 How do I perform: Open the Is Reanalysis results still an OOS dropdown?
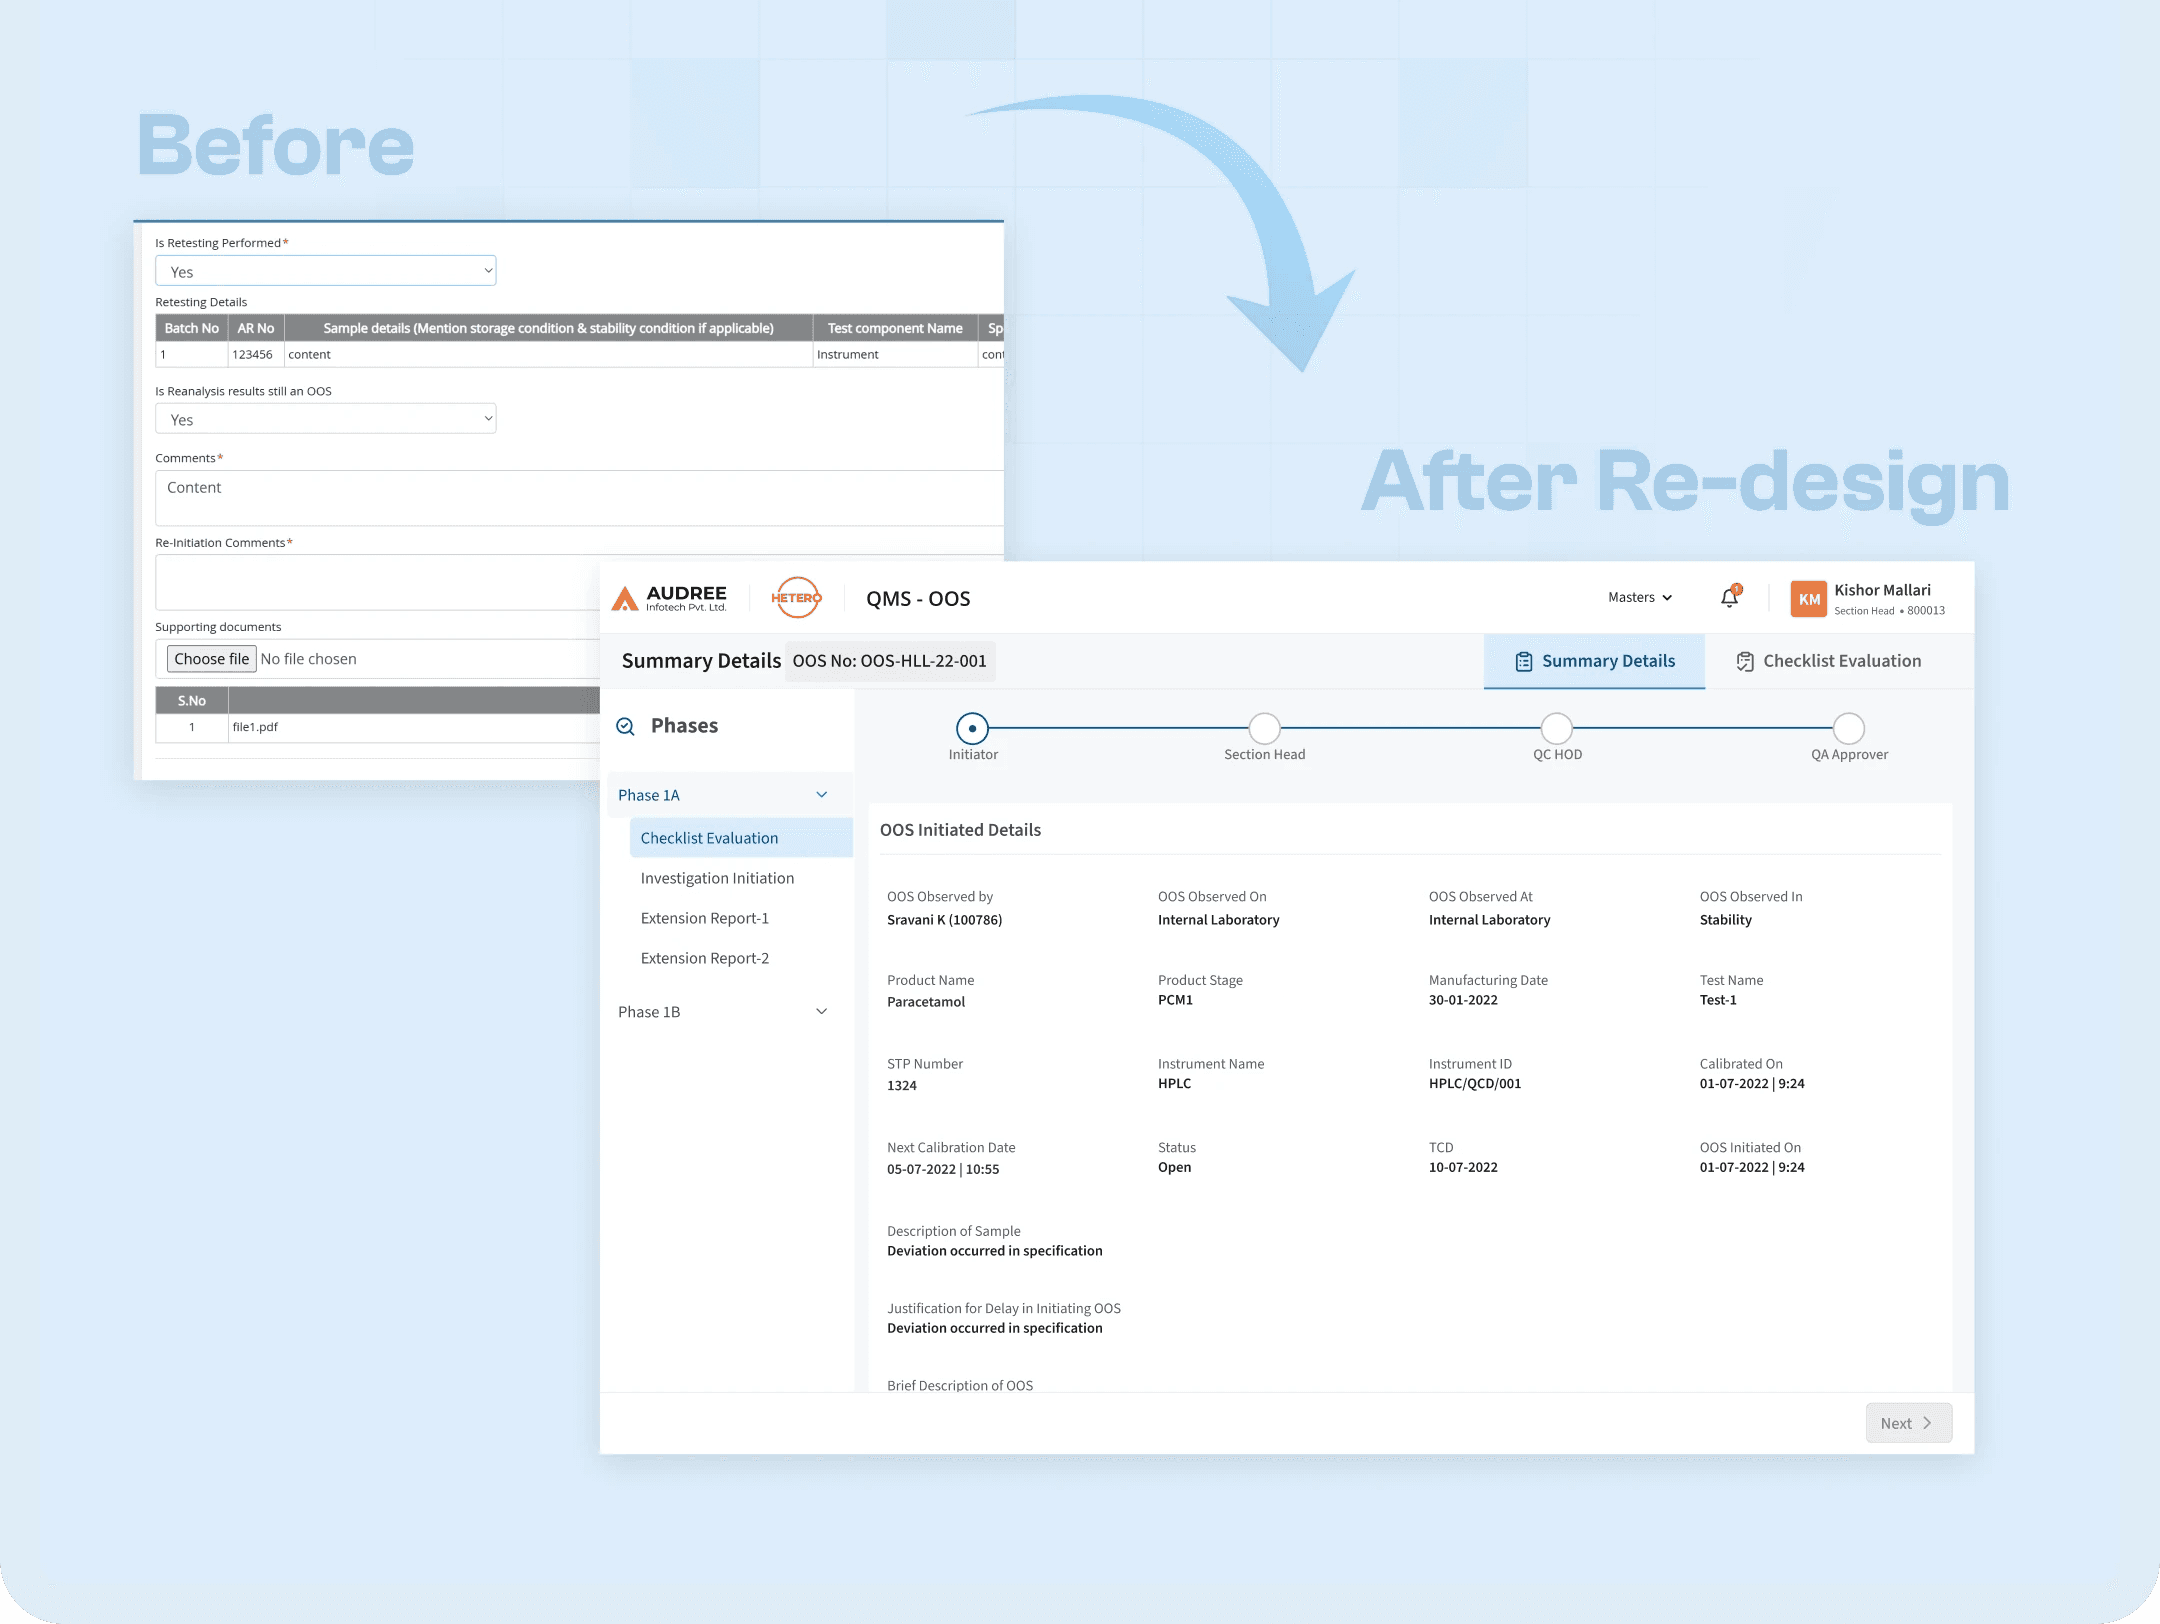coord(325,418)
